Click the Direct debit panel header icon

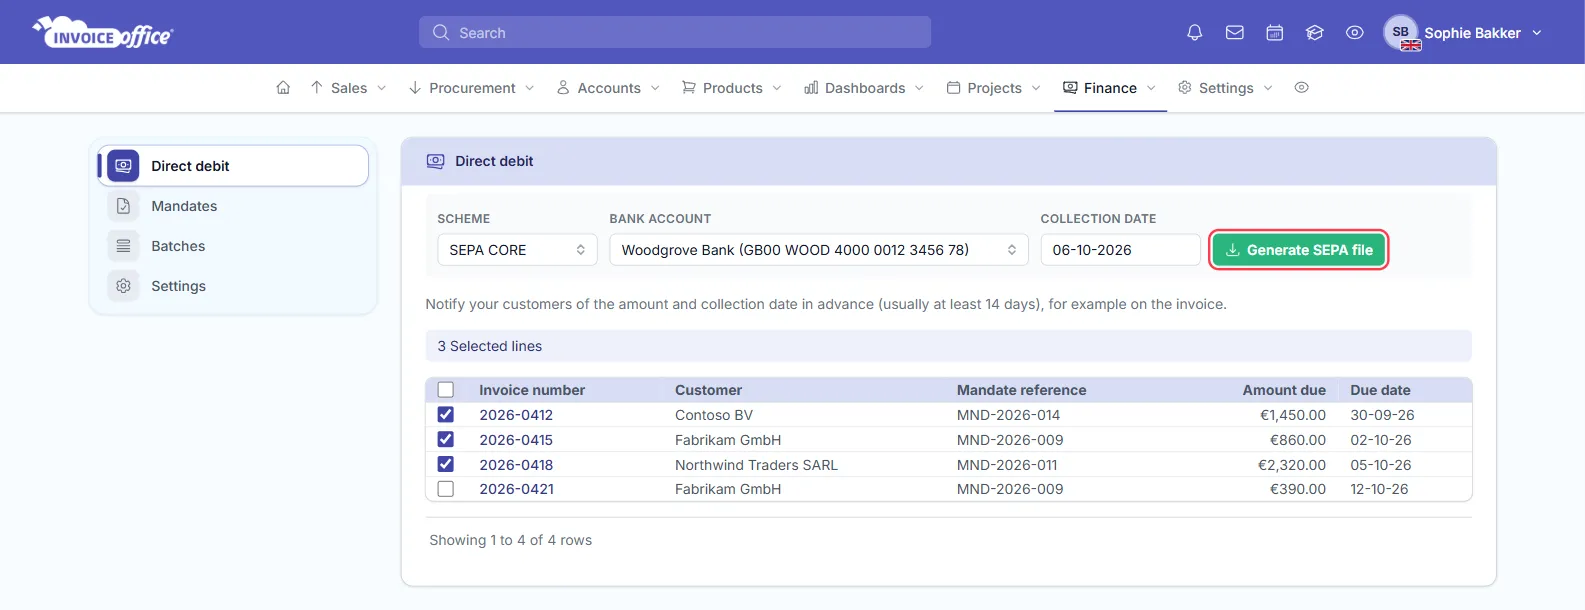coord(435,161)
